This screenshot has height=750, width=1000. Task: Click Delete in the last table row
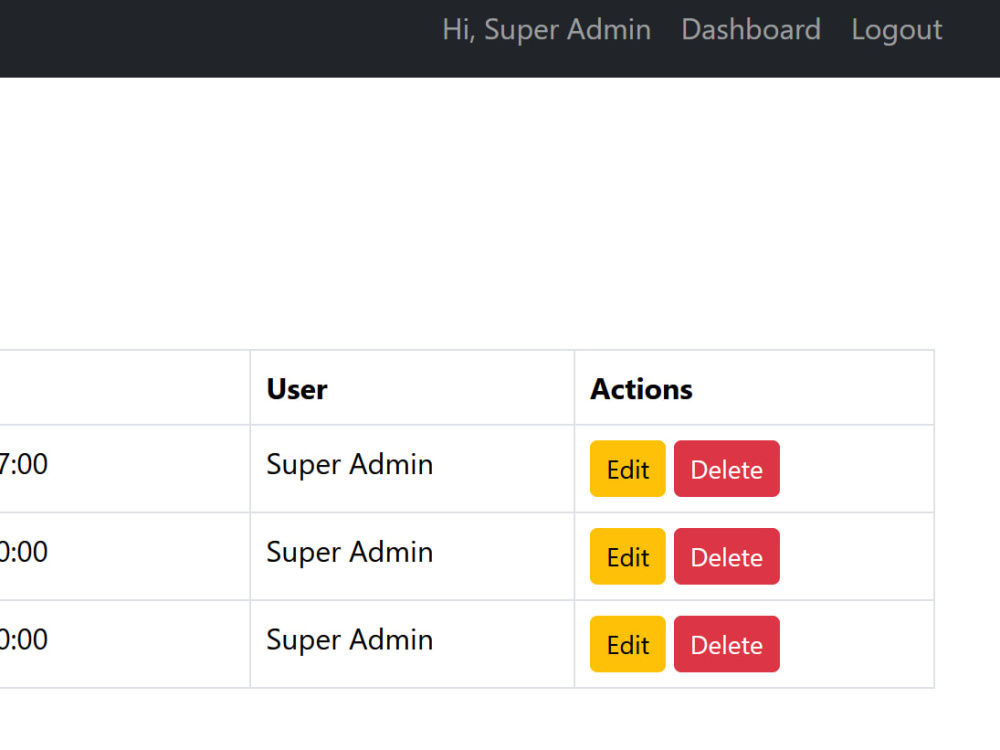(x=726, y=644)
